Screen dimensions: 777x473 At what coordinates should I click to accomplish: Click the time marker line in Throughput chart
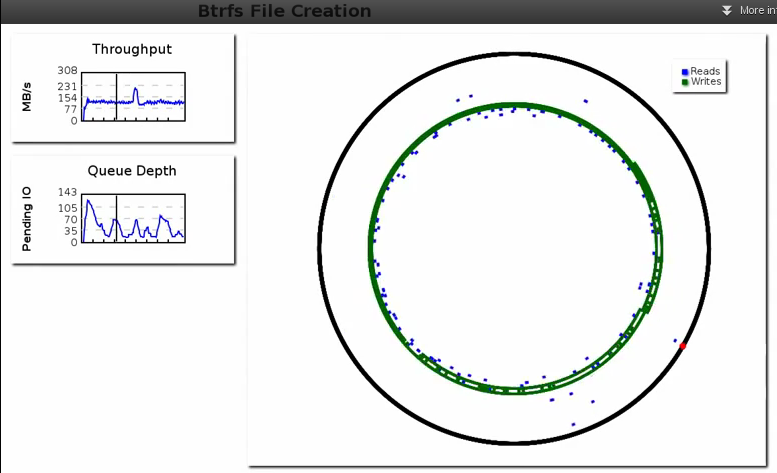click(116, 97)
